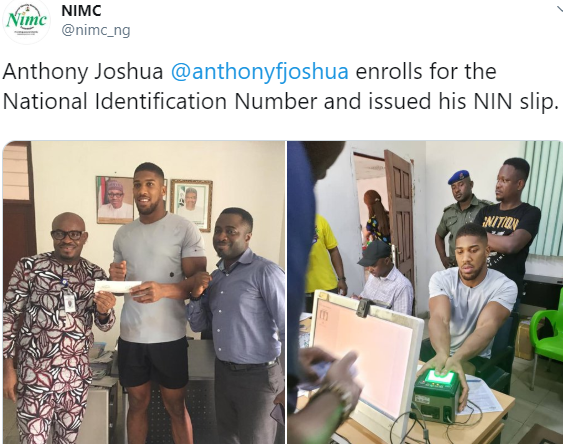Click the black t-shirt printed lettering

coord(500,223)
